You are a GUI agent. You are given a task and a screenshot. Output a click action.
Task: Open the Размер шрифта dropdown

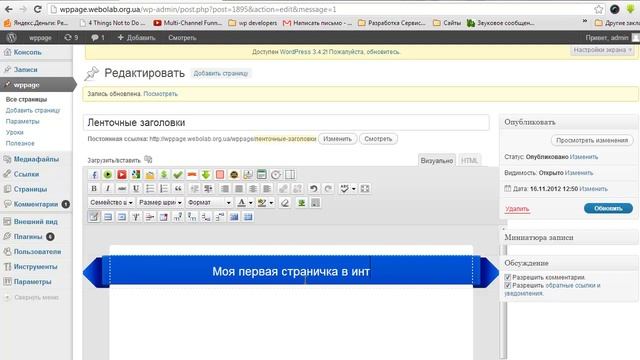click(x=160, y=202)
